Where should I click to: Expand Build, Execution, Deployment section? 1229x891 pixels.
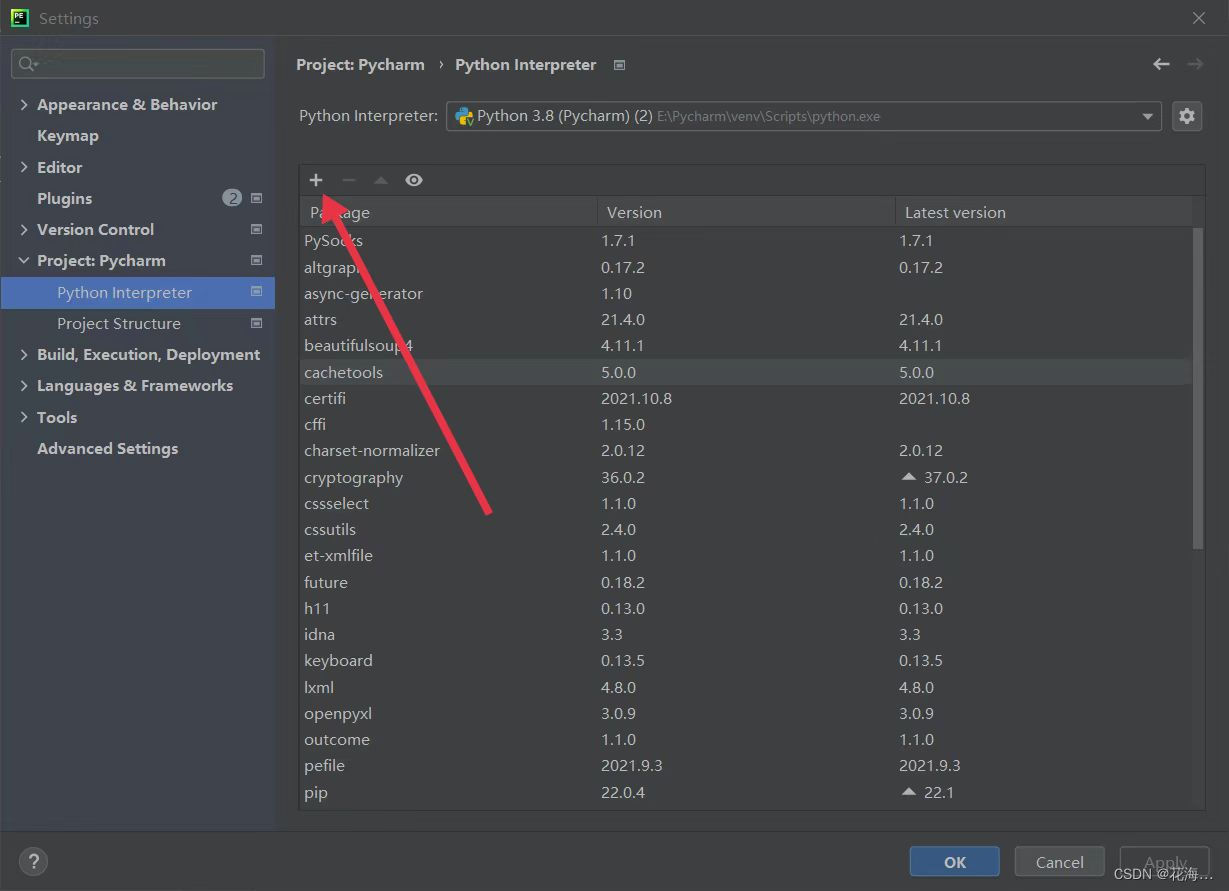pyautogui.click(x=24, y=354)
